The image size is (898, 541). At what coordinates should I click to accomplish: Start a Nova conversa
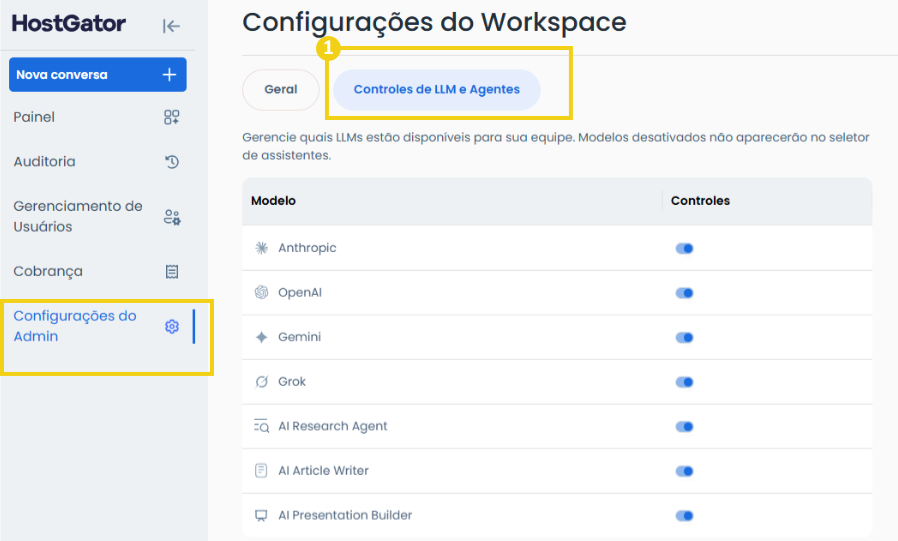(x=98, y=74)
